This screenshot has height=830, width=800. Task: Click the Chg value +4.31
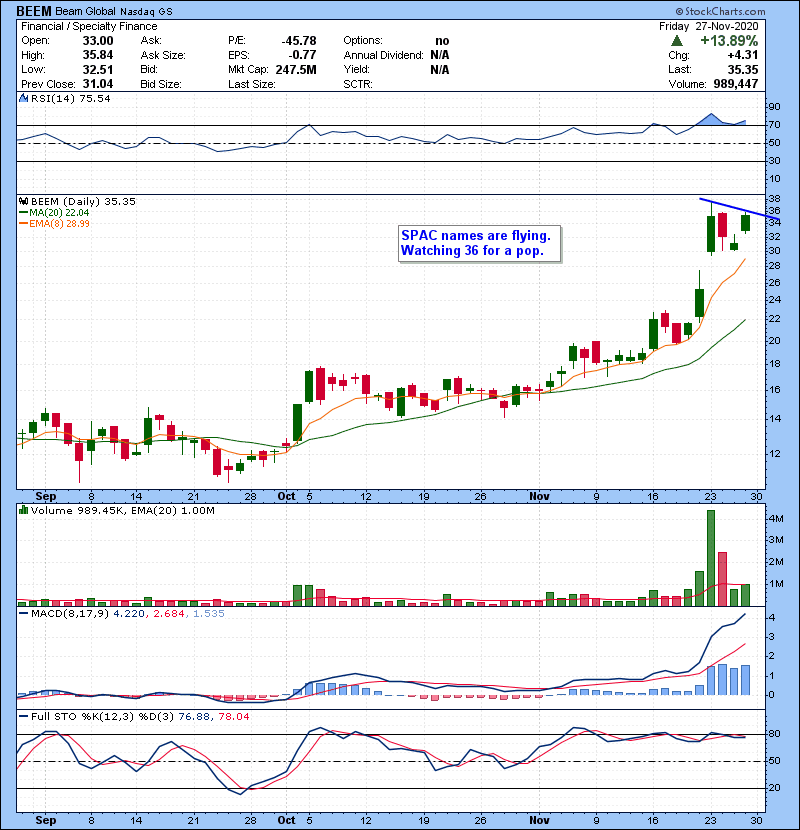click(743, 55)
